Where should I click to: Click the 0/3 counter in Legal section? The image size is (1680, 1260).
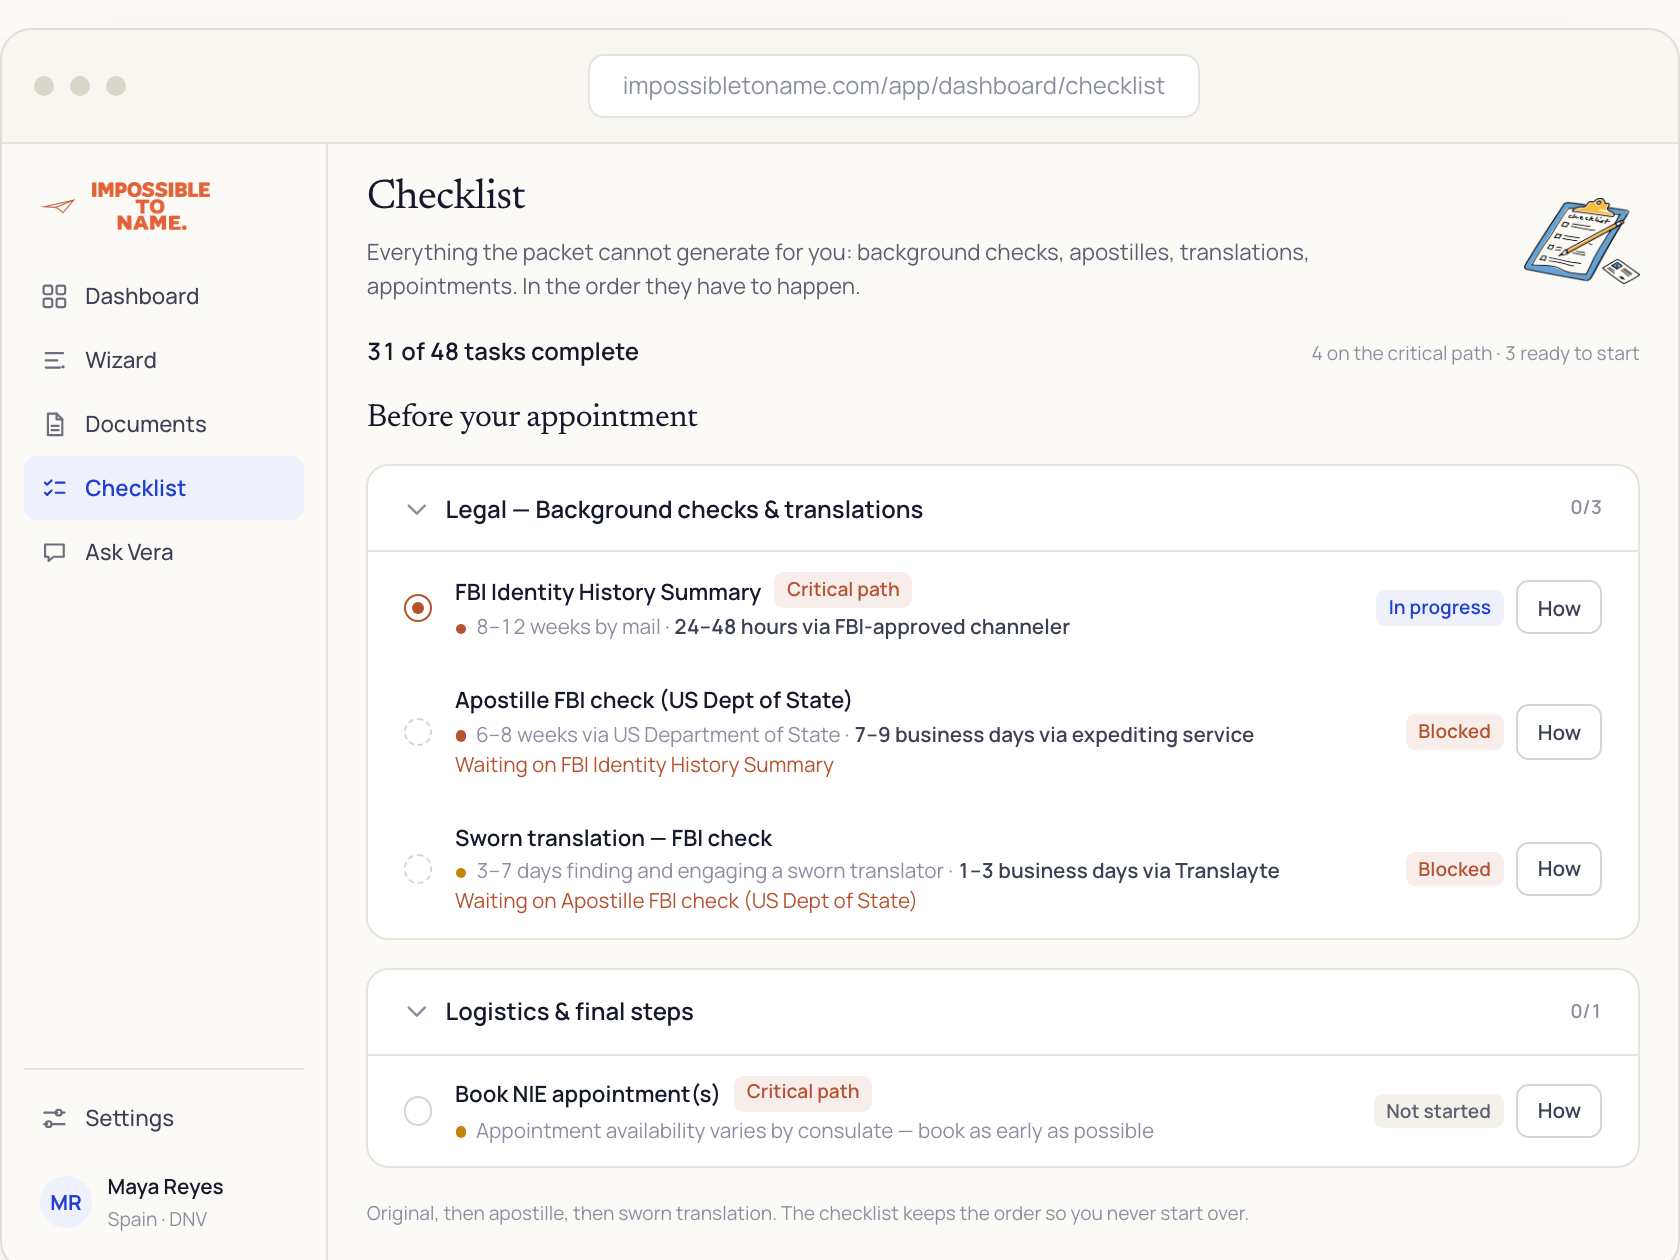[1586, 508]
